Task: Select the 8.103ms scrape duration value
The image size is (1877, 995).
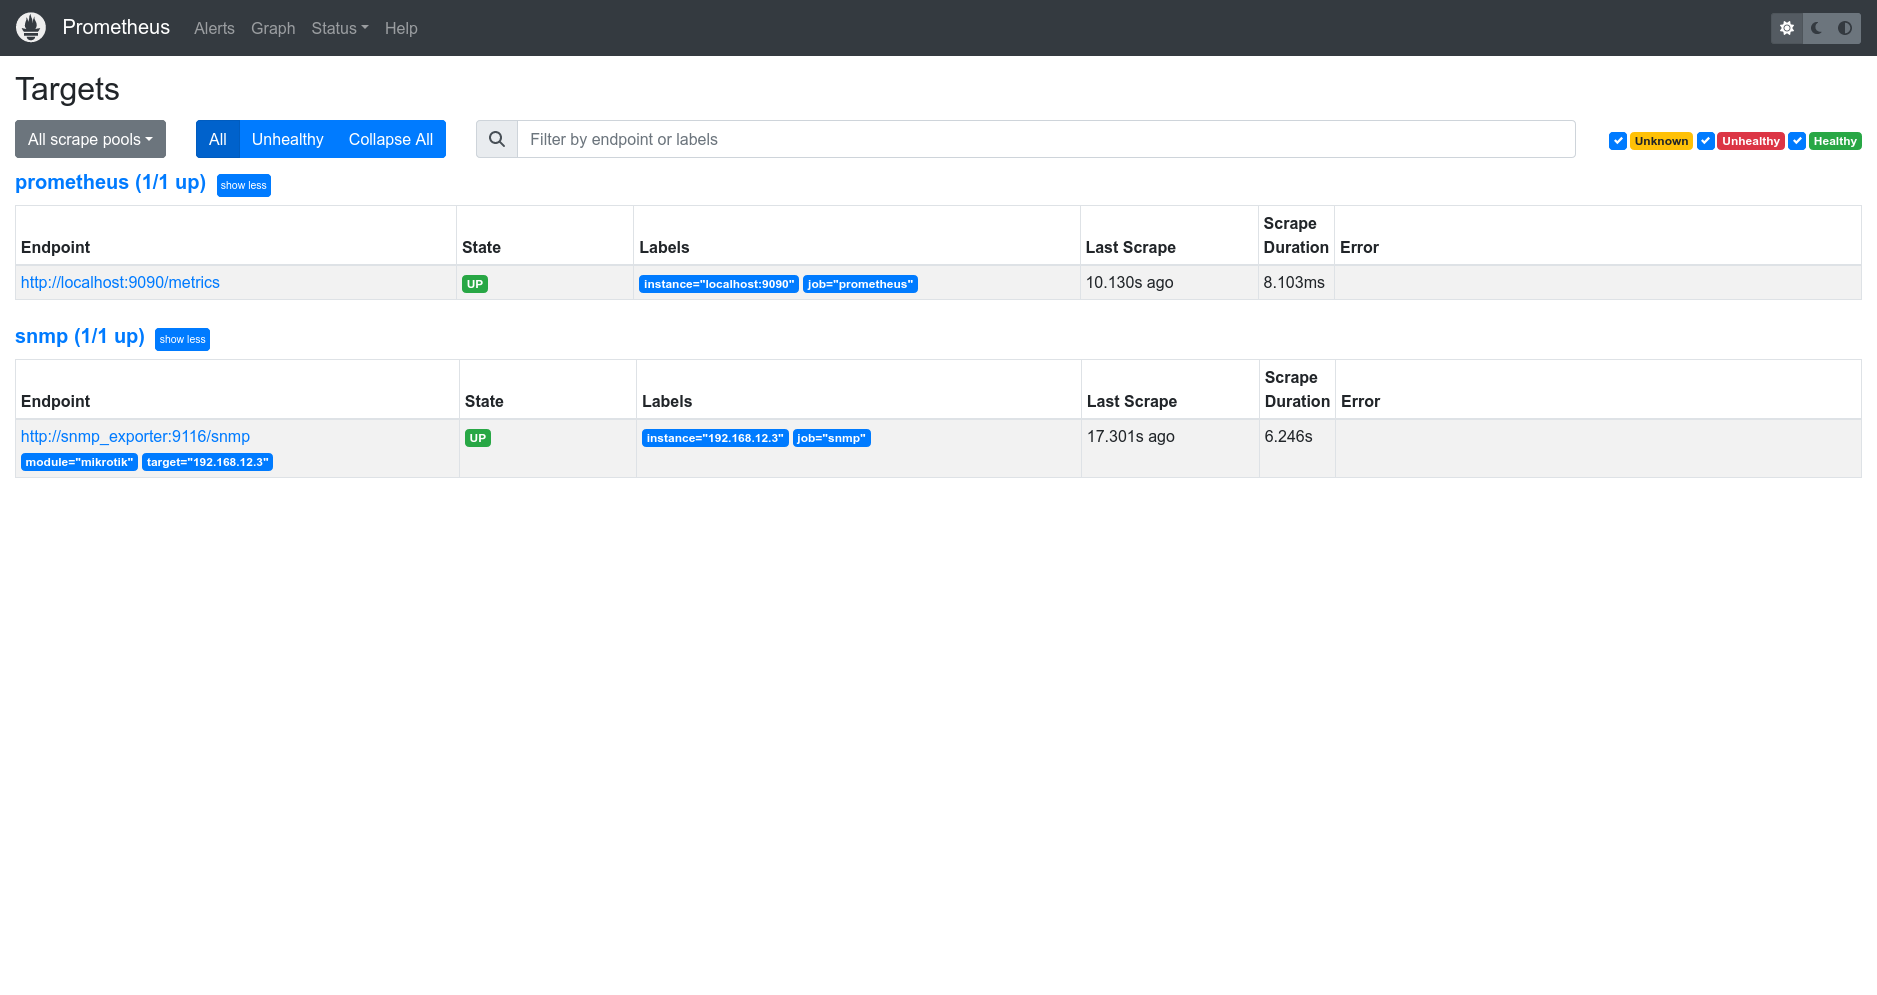Action: (x=1294, y=282)
